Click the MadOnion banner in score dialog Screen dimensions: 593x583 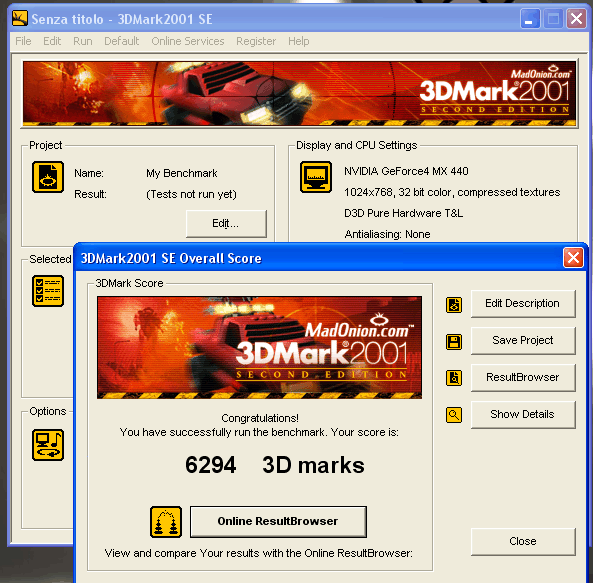tap(259, 347)
